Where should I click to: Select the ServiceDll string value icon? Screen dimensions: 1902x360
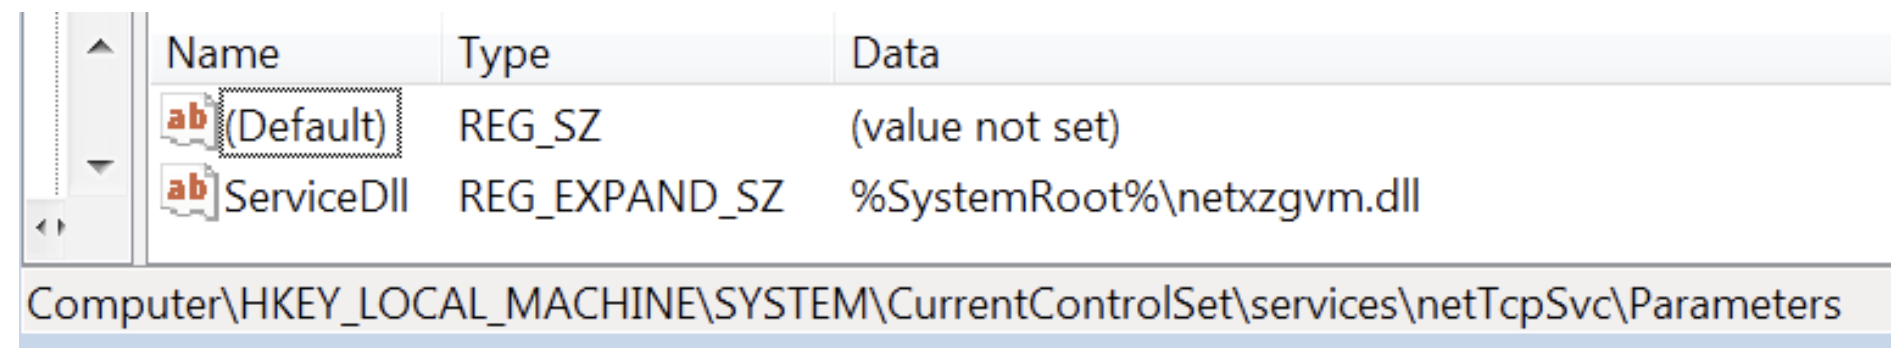[x=187, y=193]
